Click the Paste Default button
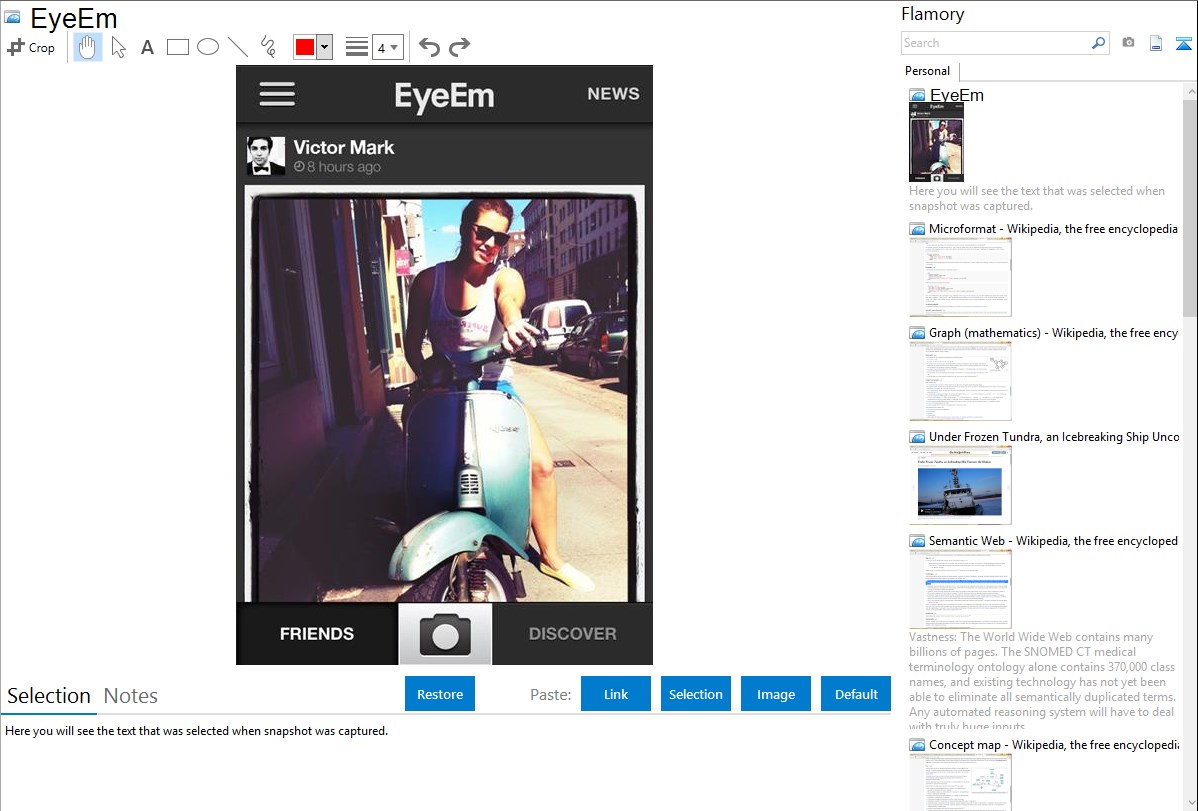 coord(856,694)
